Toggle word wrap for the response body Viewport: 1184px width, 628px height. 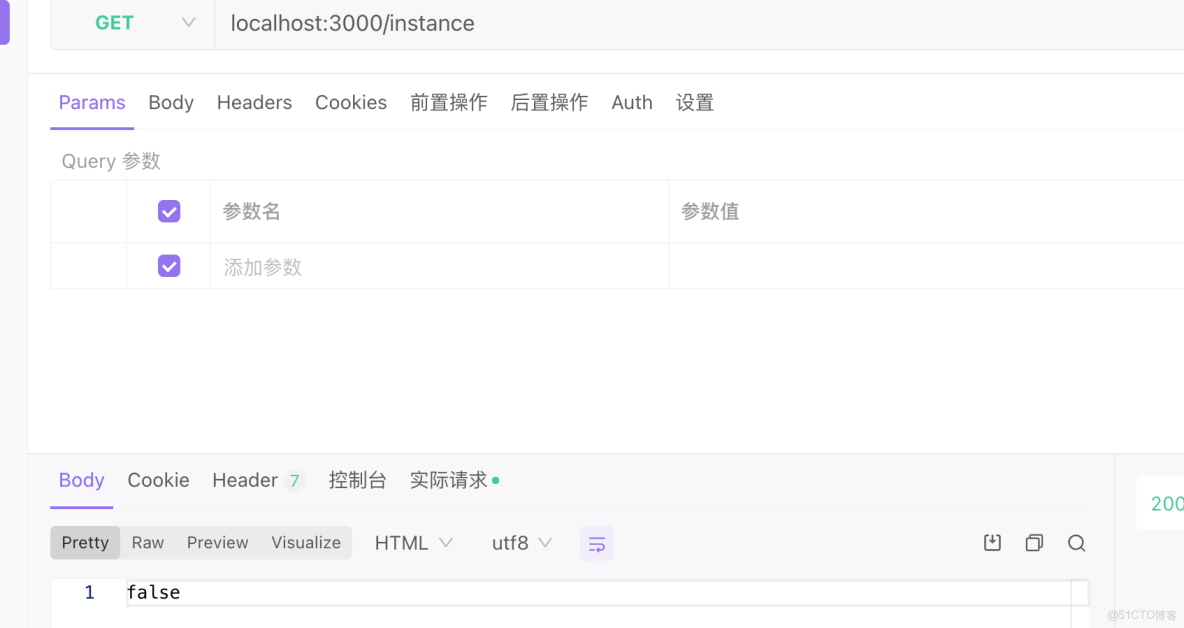[597, 543]
